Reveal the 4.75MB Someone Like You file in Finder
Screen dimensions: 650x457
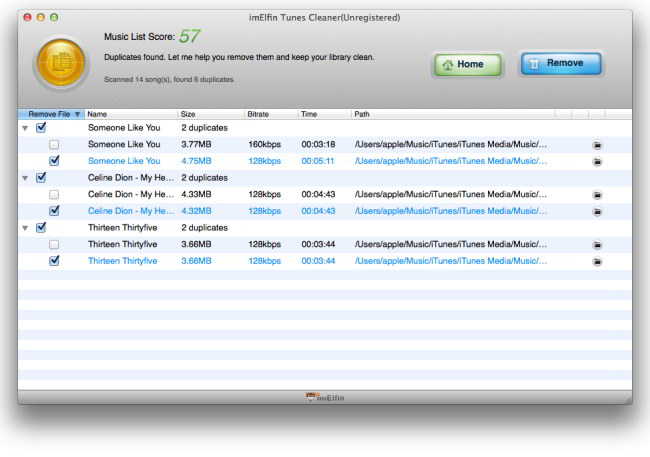click(x=597, y=161)
